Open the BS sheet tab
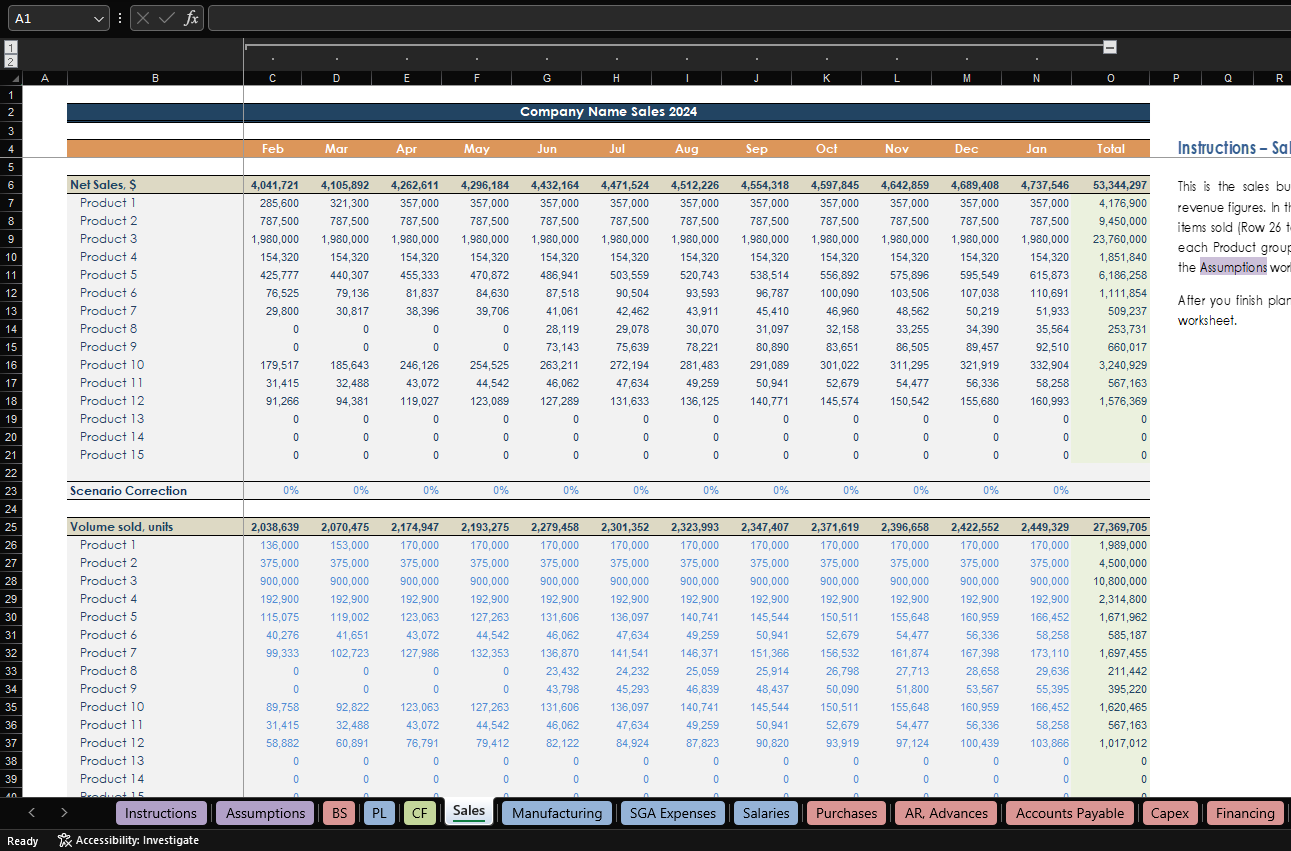The height and width of the screenshot is (851, 1291). pyautogui.click(x=339, y=813)
